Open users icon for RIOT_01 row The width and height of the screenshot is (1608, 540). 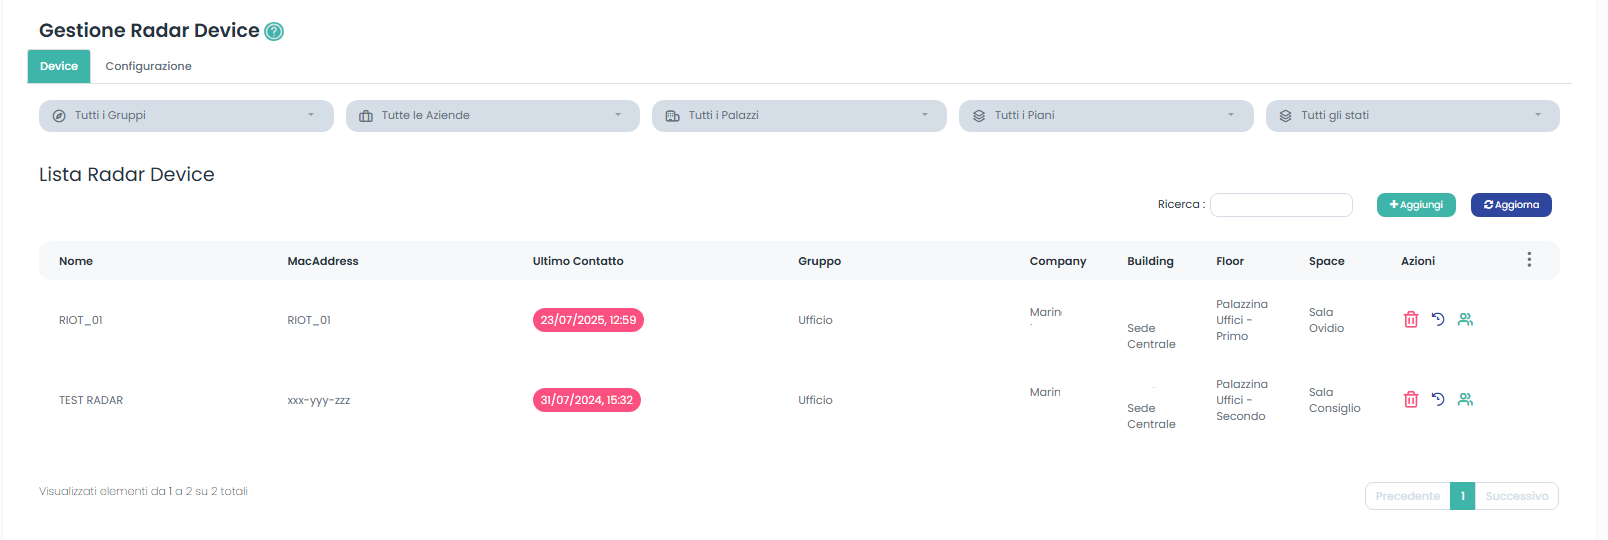click(x=1465, y=320)
